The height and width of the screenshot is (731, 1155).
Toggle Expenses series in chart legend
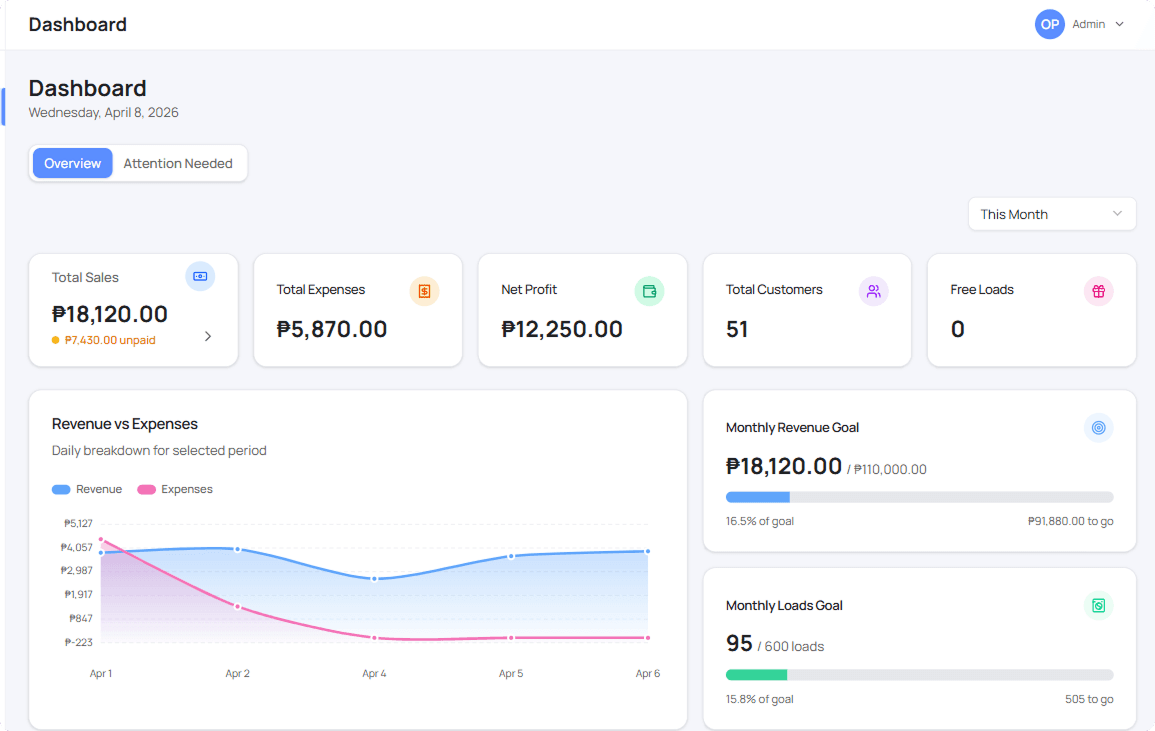pyautogui.click(x=175, y=490)
